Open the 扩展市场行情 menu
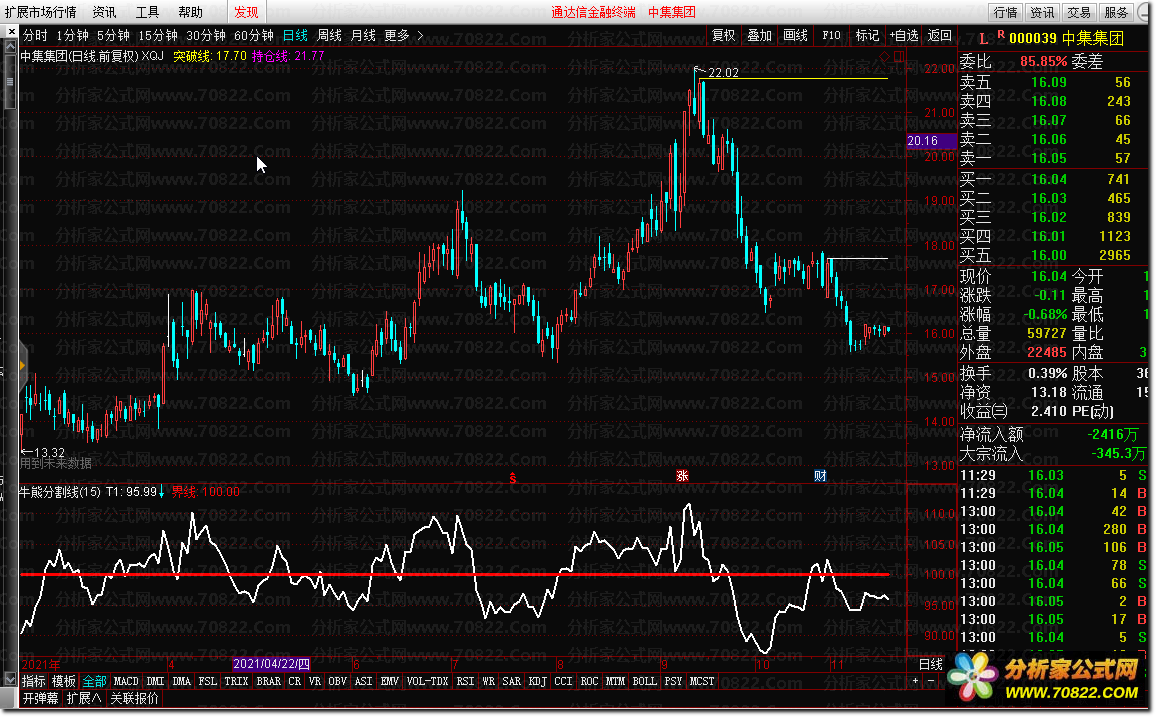 (41, 12)
